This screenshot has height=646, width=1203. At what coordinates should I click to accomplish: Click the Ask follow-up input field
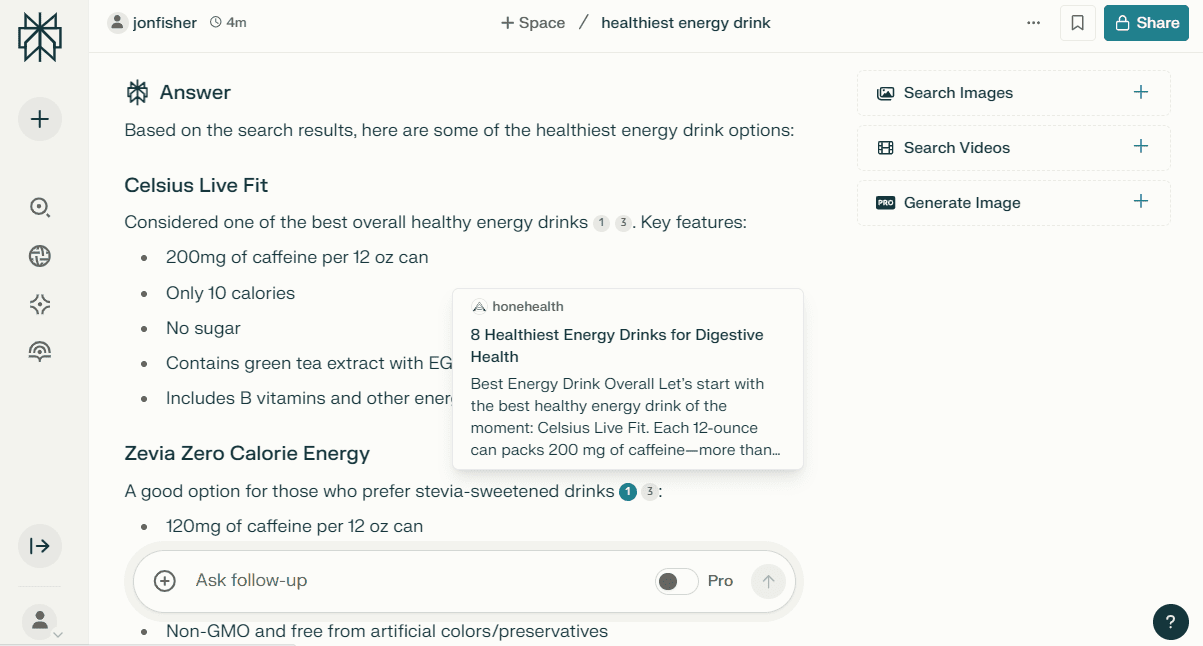click(x=400, y=581)
